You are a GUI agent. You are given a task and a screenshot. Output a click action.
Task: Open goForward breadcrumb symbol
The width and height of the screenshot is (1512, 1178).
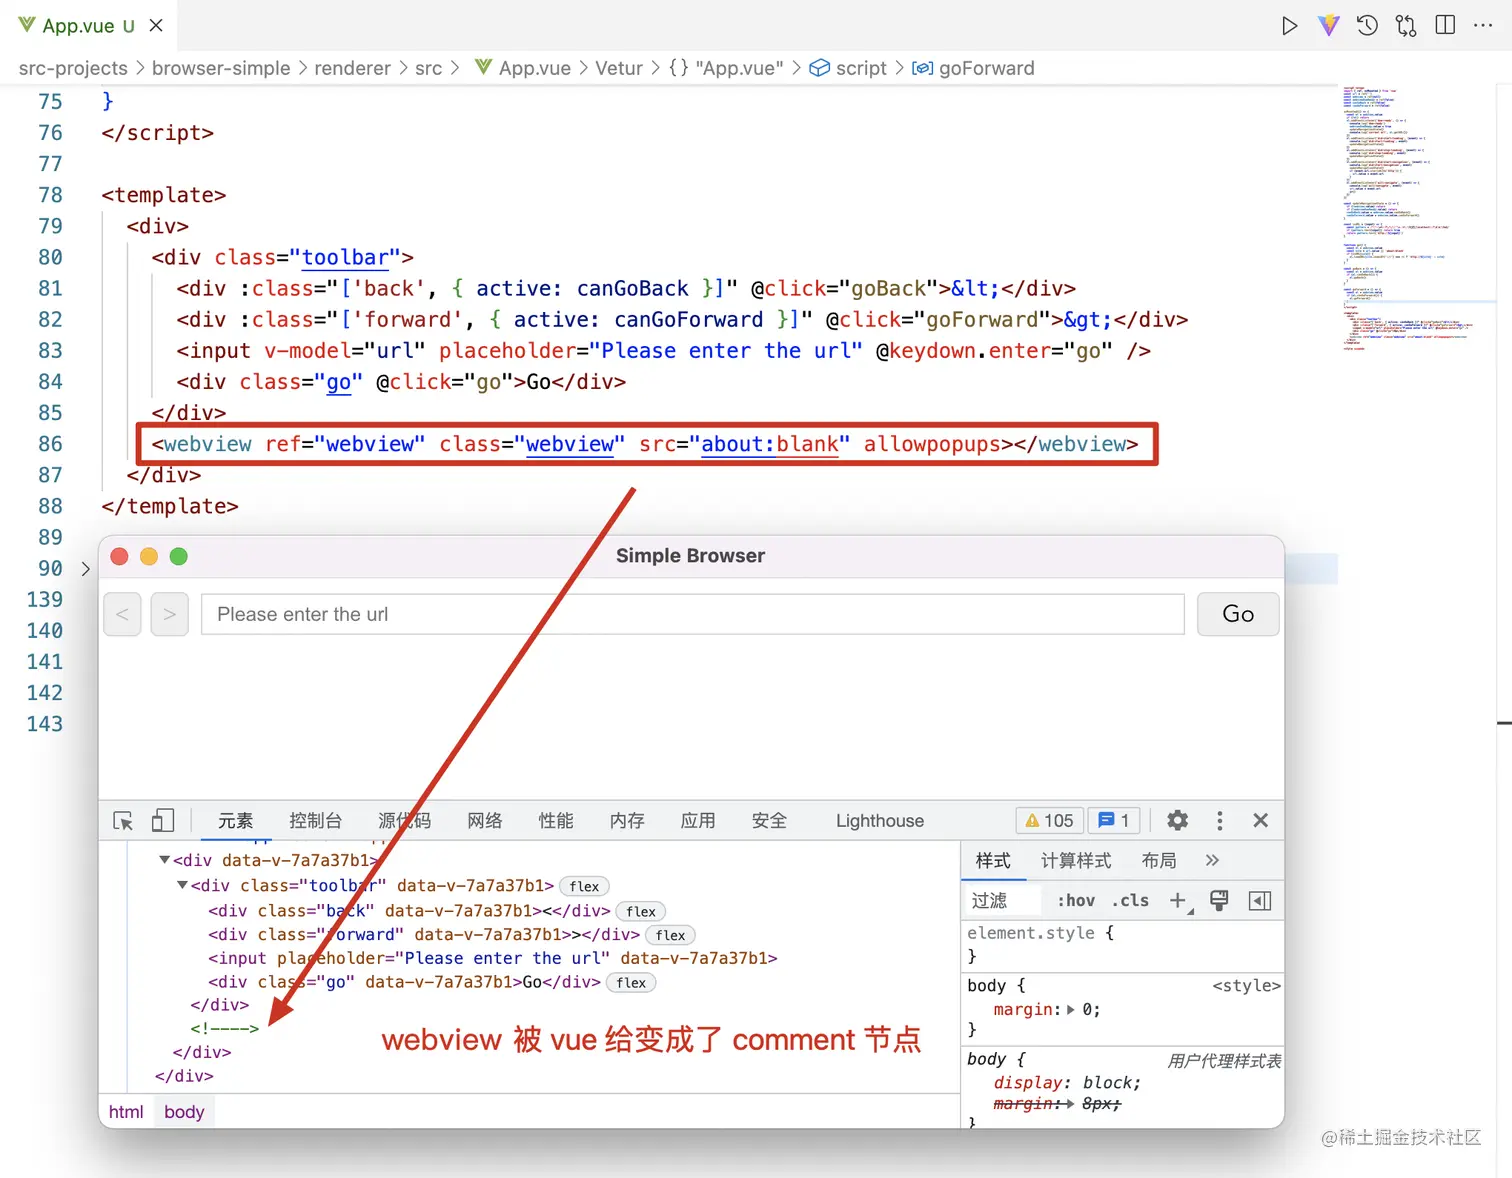(973, 68)
